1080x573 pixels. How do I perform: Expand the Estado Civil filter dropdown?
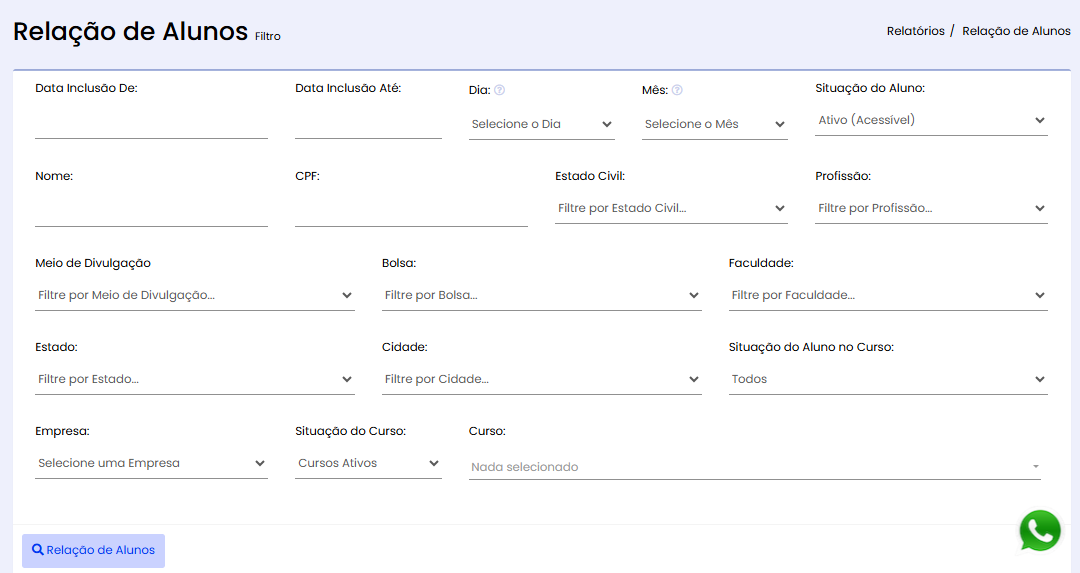point(671,208)
